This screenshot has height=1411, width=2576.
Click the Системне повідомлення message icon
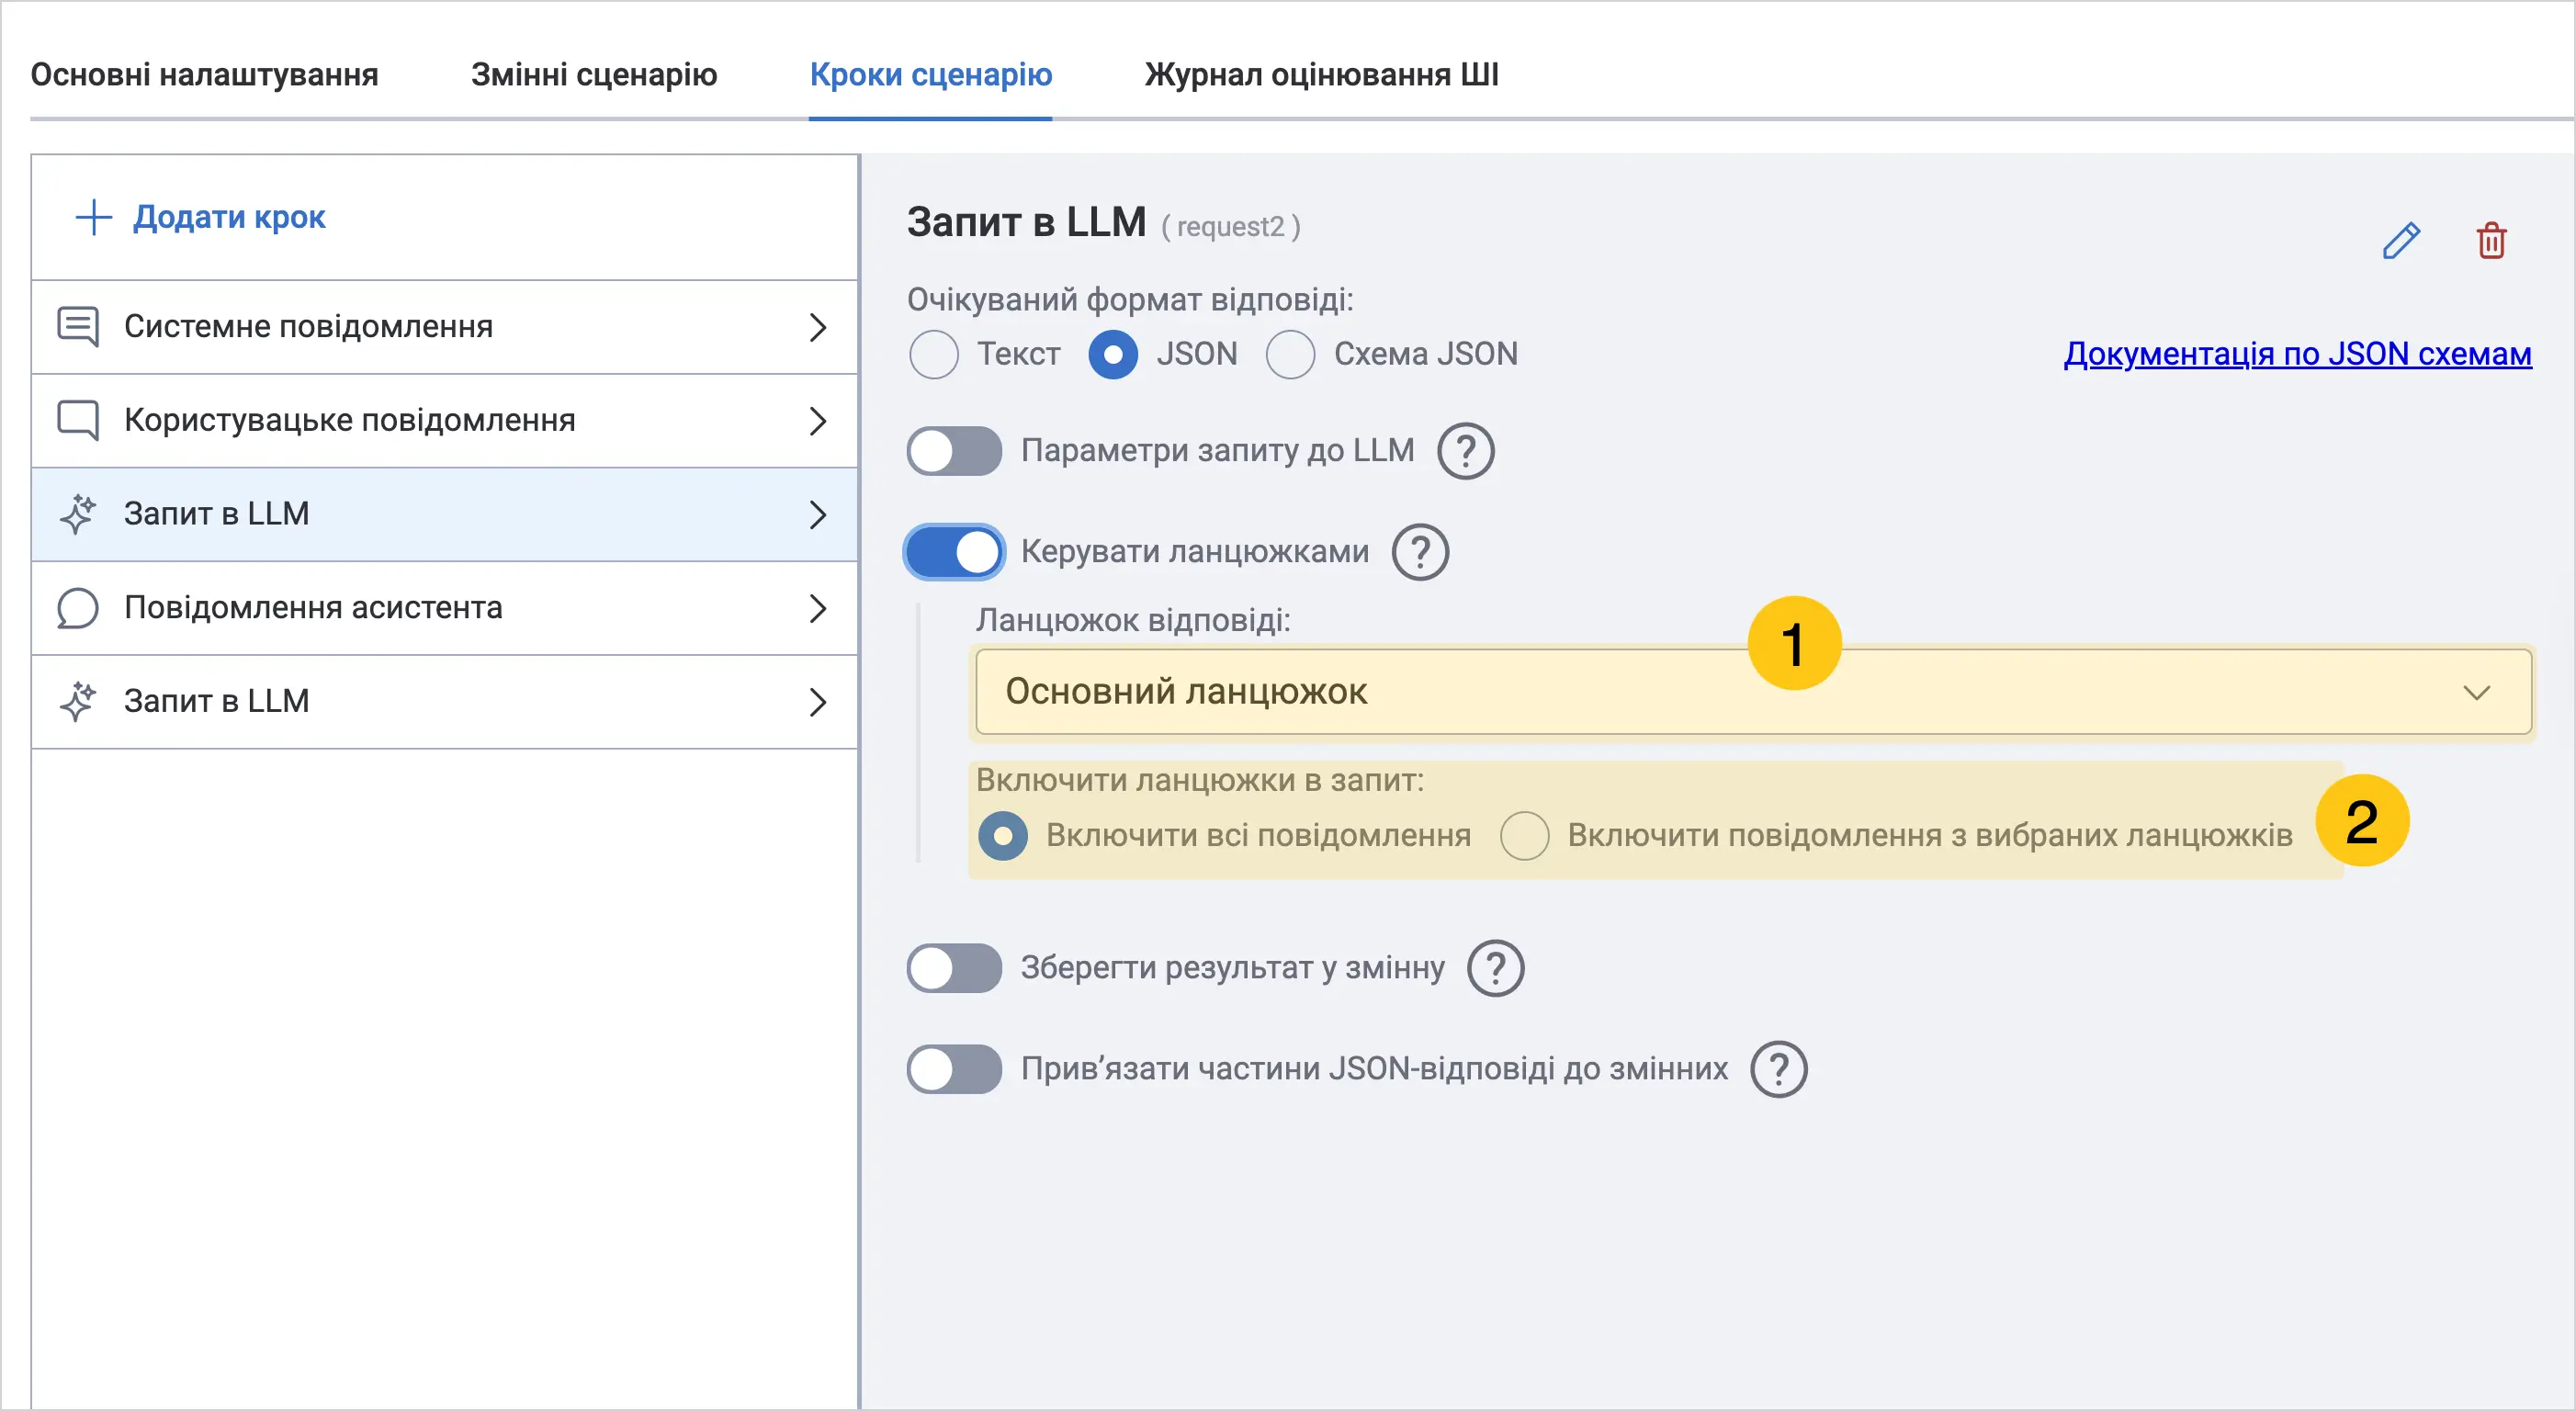78,327
